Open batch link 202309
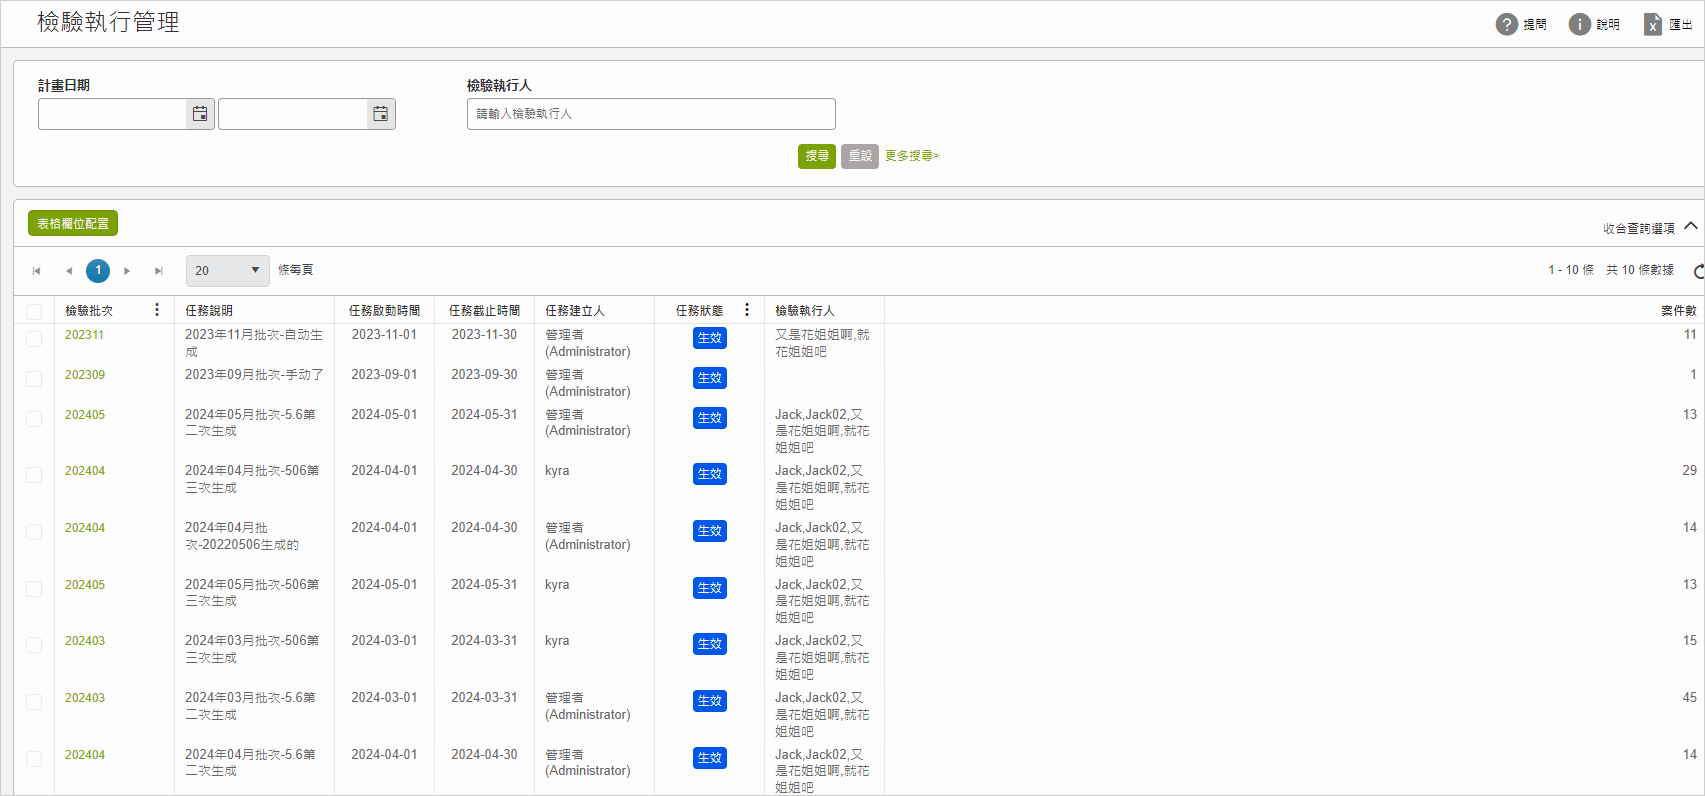The image size is (1705, 796). [x=85, y=375]
